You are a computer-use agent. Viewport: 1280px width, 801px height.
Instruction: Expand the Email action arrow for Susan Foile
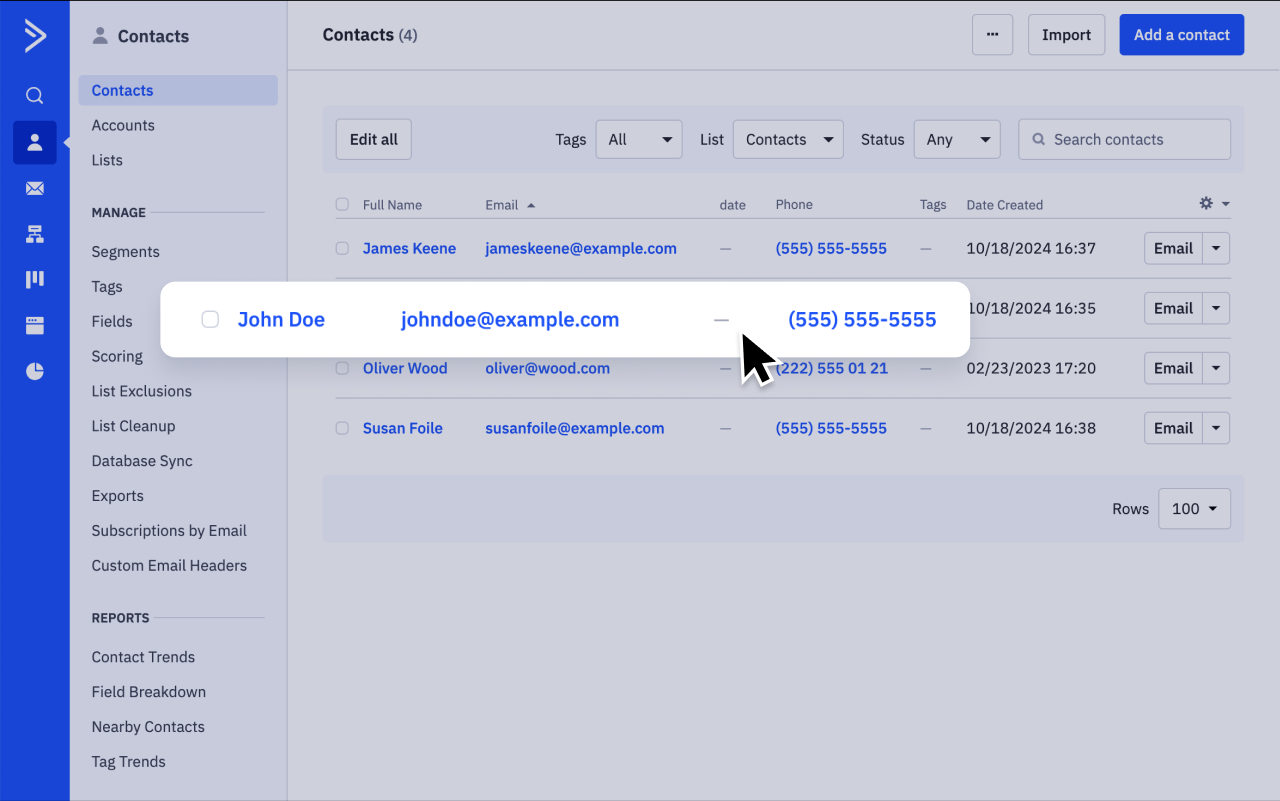pos(1216,428)
